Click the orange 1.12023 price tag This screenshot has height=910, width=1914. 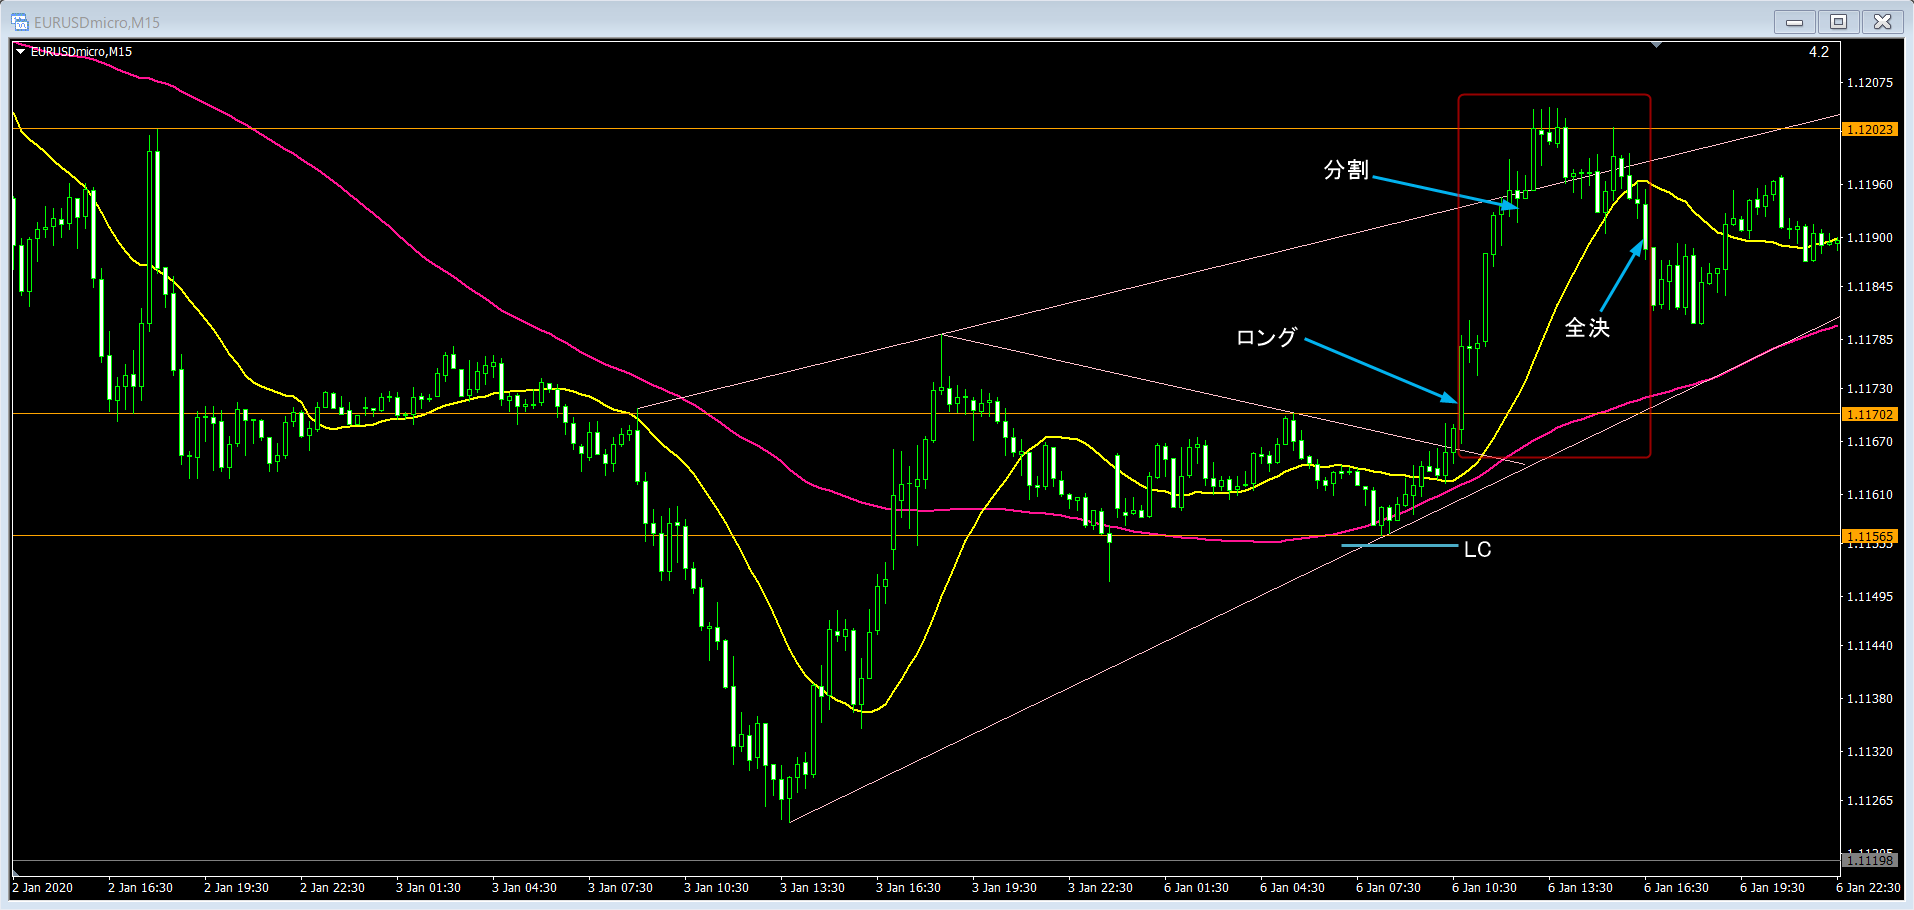pyautogui.click(x=1869, y=129)
